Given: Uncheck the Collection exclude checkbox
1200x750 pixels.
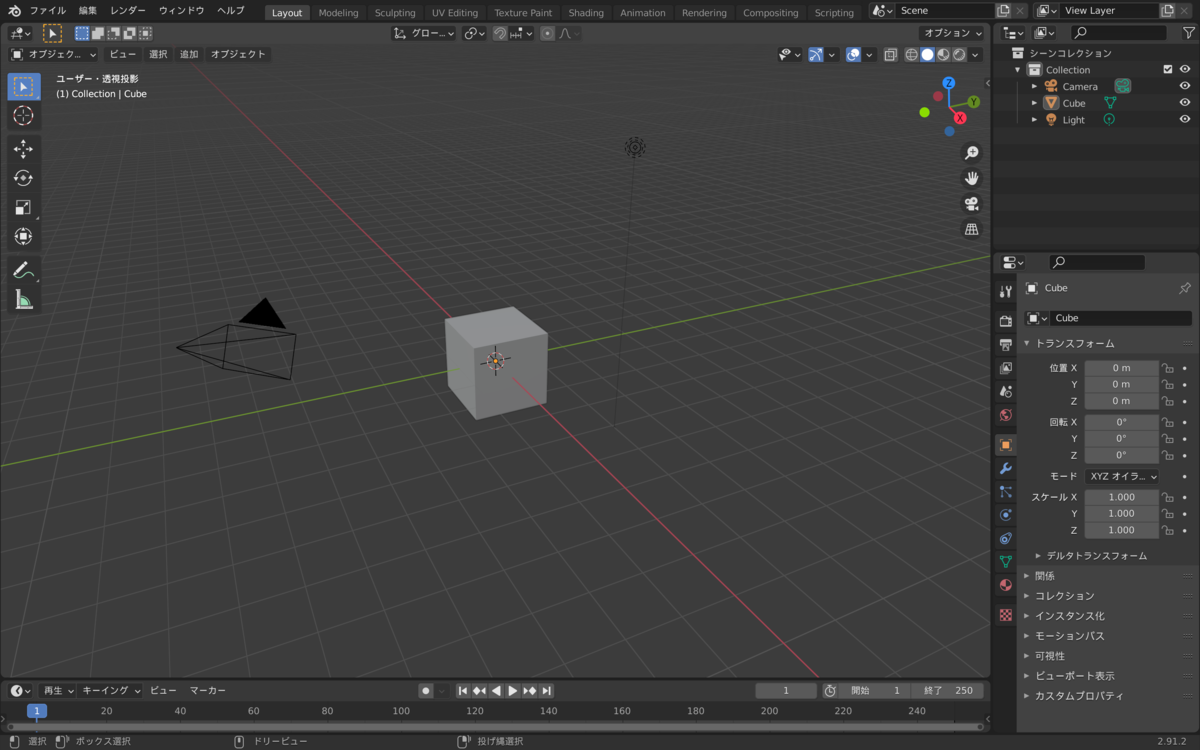Looking at the screenshot, I should tap(1168, 69).
